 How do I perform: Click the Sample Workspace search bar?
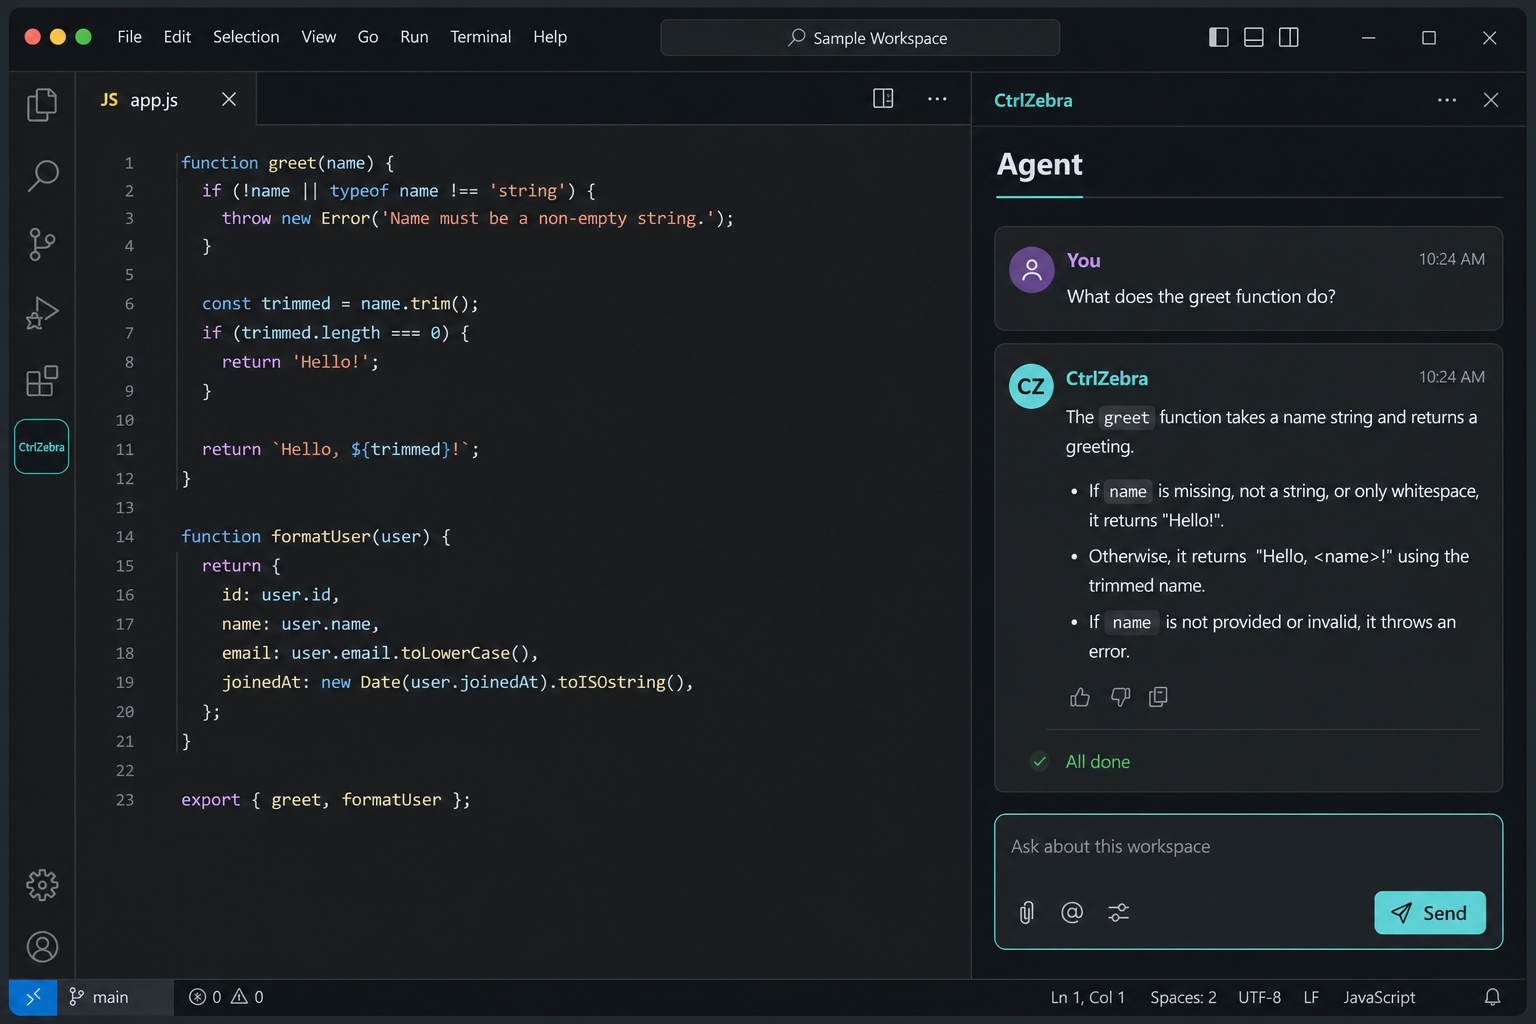tap(860, 38)
